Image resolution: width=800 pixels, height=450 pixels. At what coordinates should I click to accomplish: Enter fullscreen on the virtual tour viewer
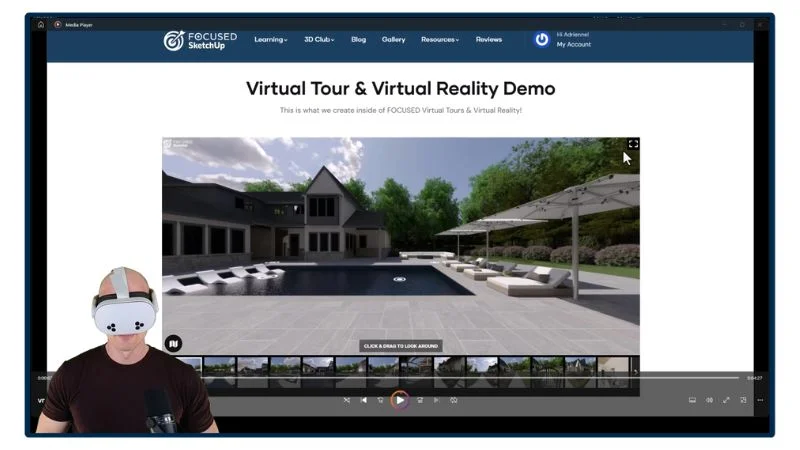633,144
